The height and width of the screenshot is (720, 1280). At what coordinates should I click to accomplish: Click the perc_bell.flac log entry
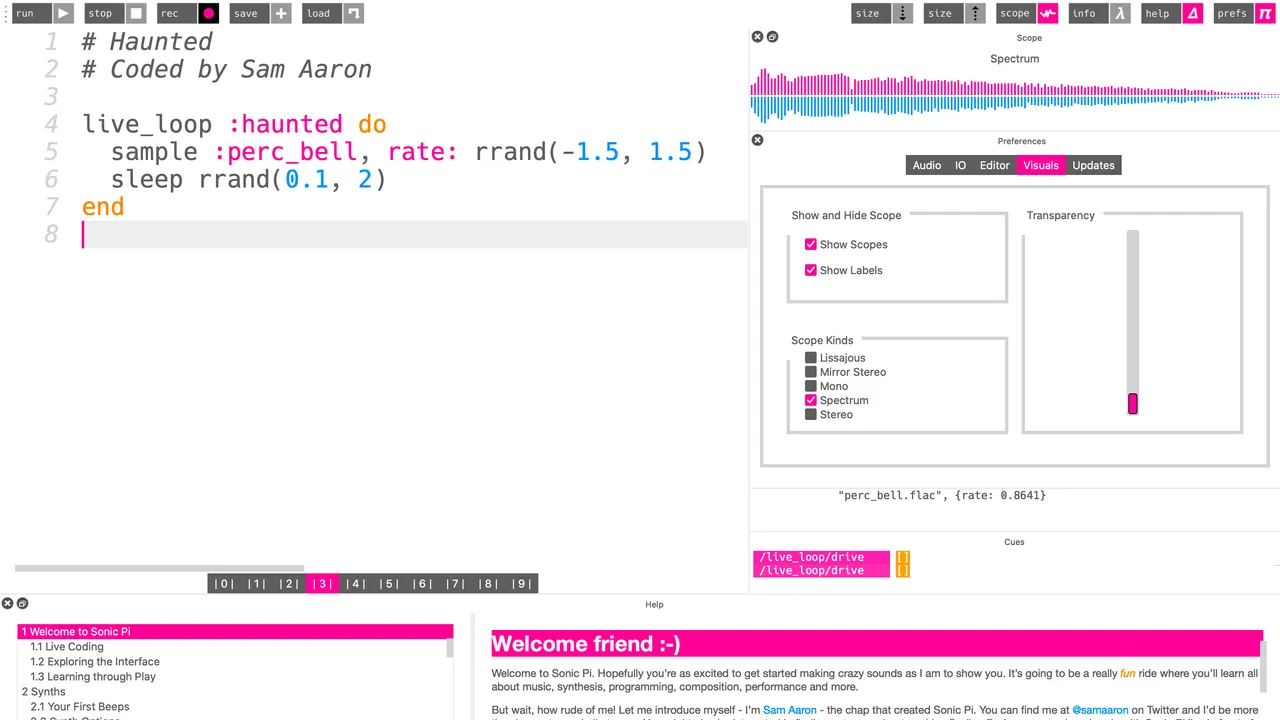[942, 495]
